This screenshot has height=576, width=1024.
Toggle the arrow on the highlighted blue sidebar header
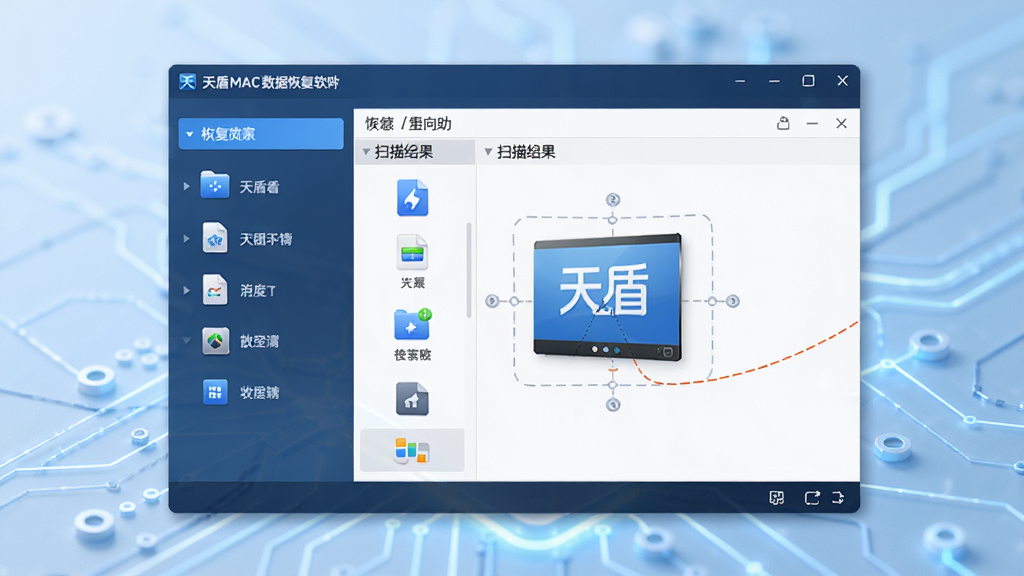[x=189, y=134]
